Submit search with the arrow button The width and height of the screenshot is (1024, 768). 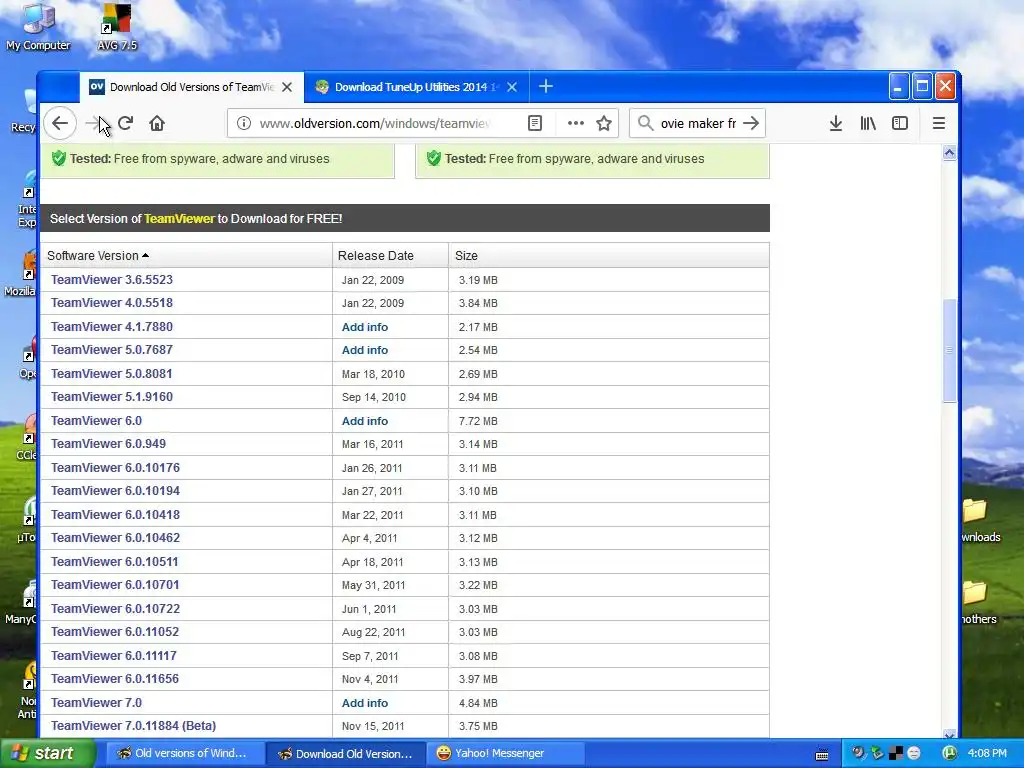(751, 123)
